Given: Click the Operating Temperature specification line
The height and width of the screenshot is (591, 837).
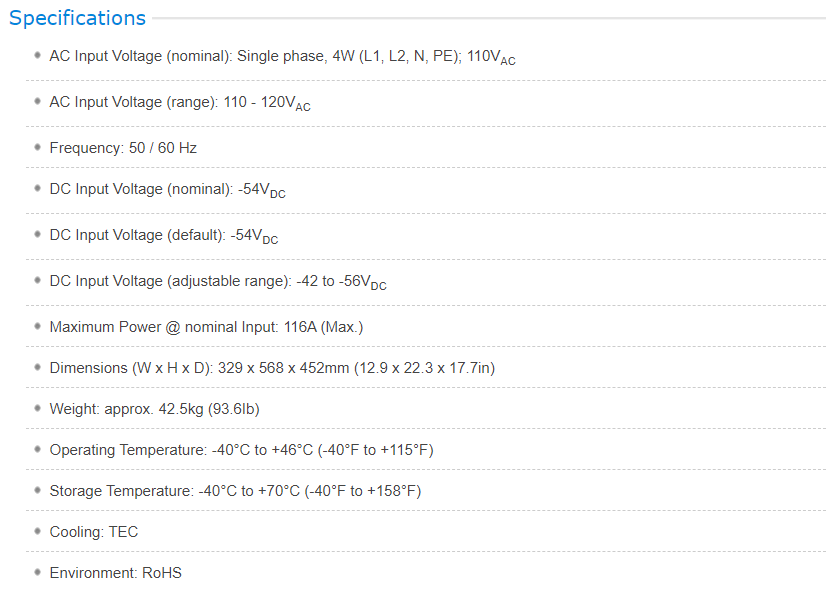Looking at the screenshot, I should [241, 450].
